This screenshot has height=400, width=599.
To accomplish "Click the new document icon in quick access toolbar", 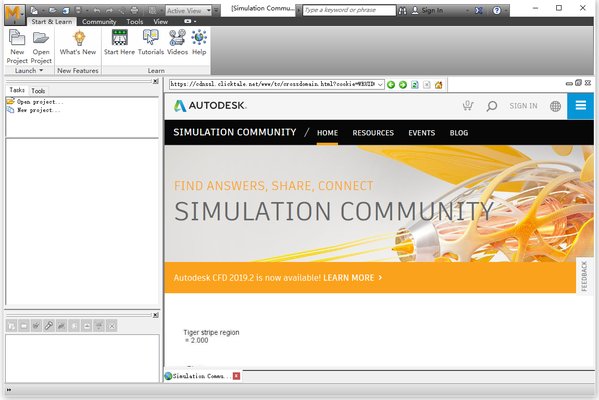I will [x=34, y=10].
